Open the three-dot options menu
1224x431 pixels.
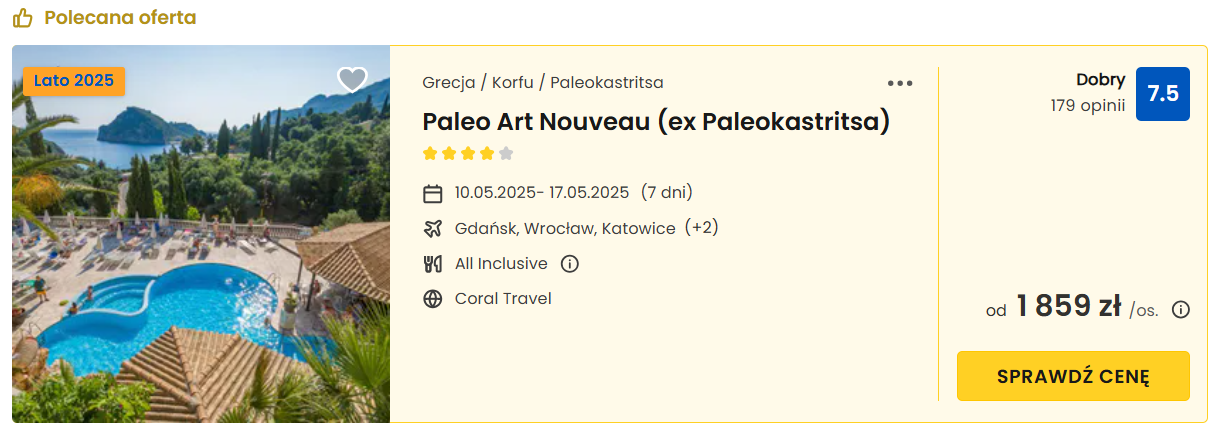point(900,83)
